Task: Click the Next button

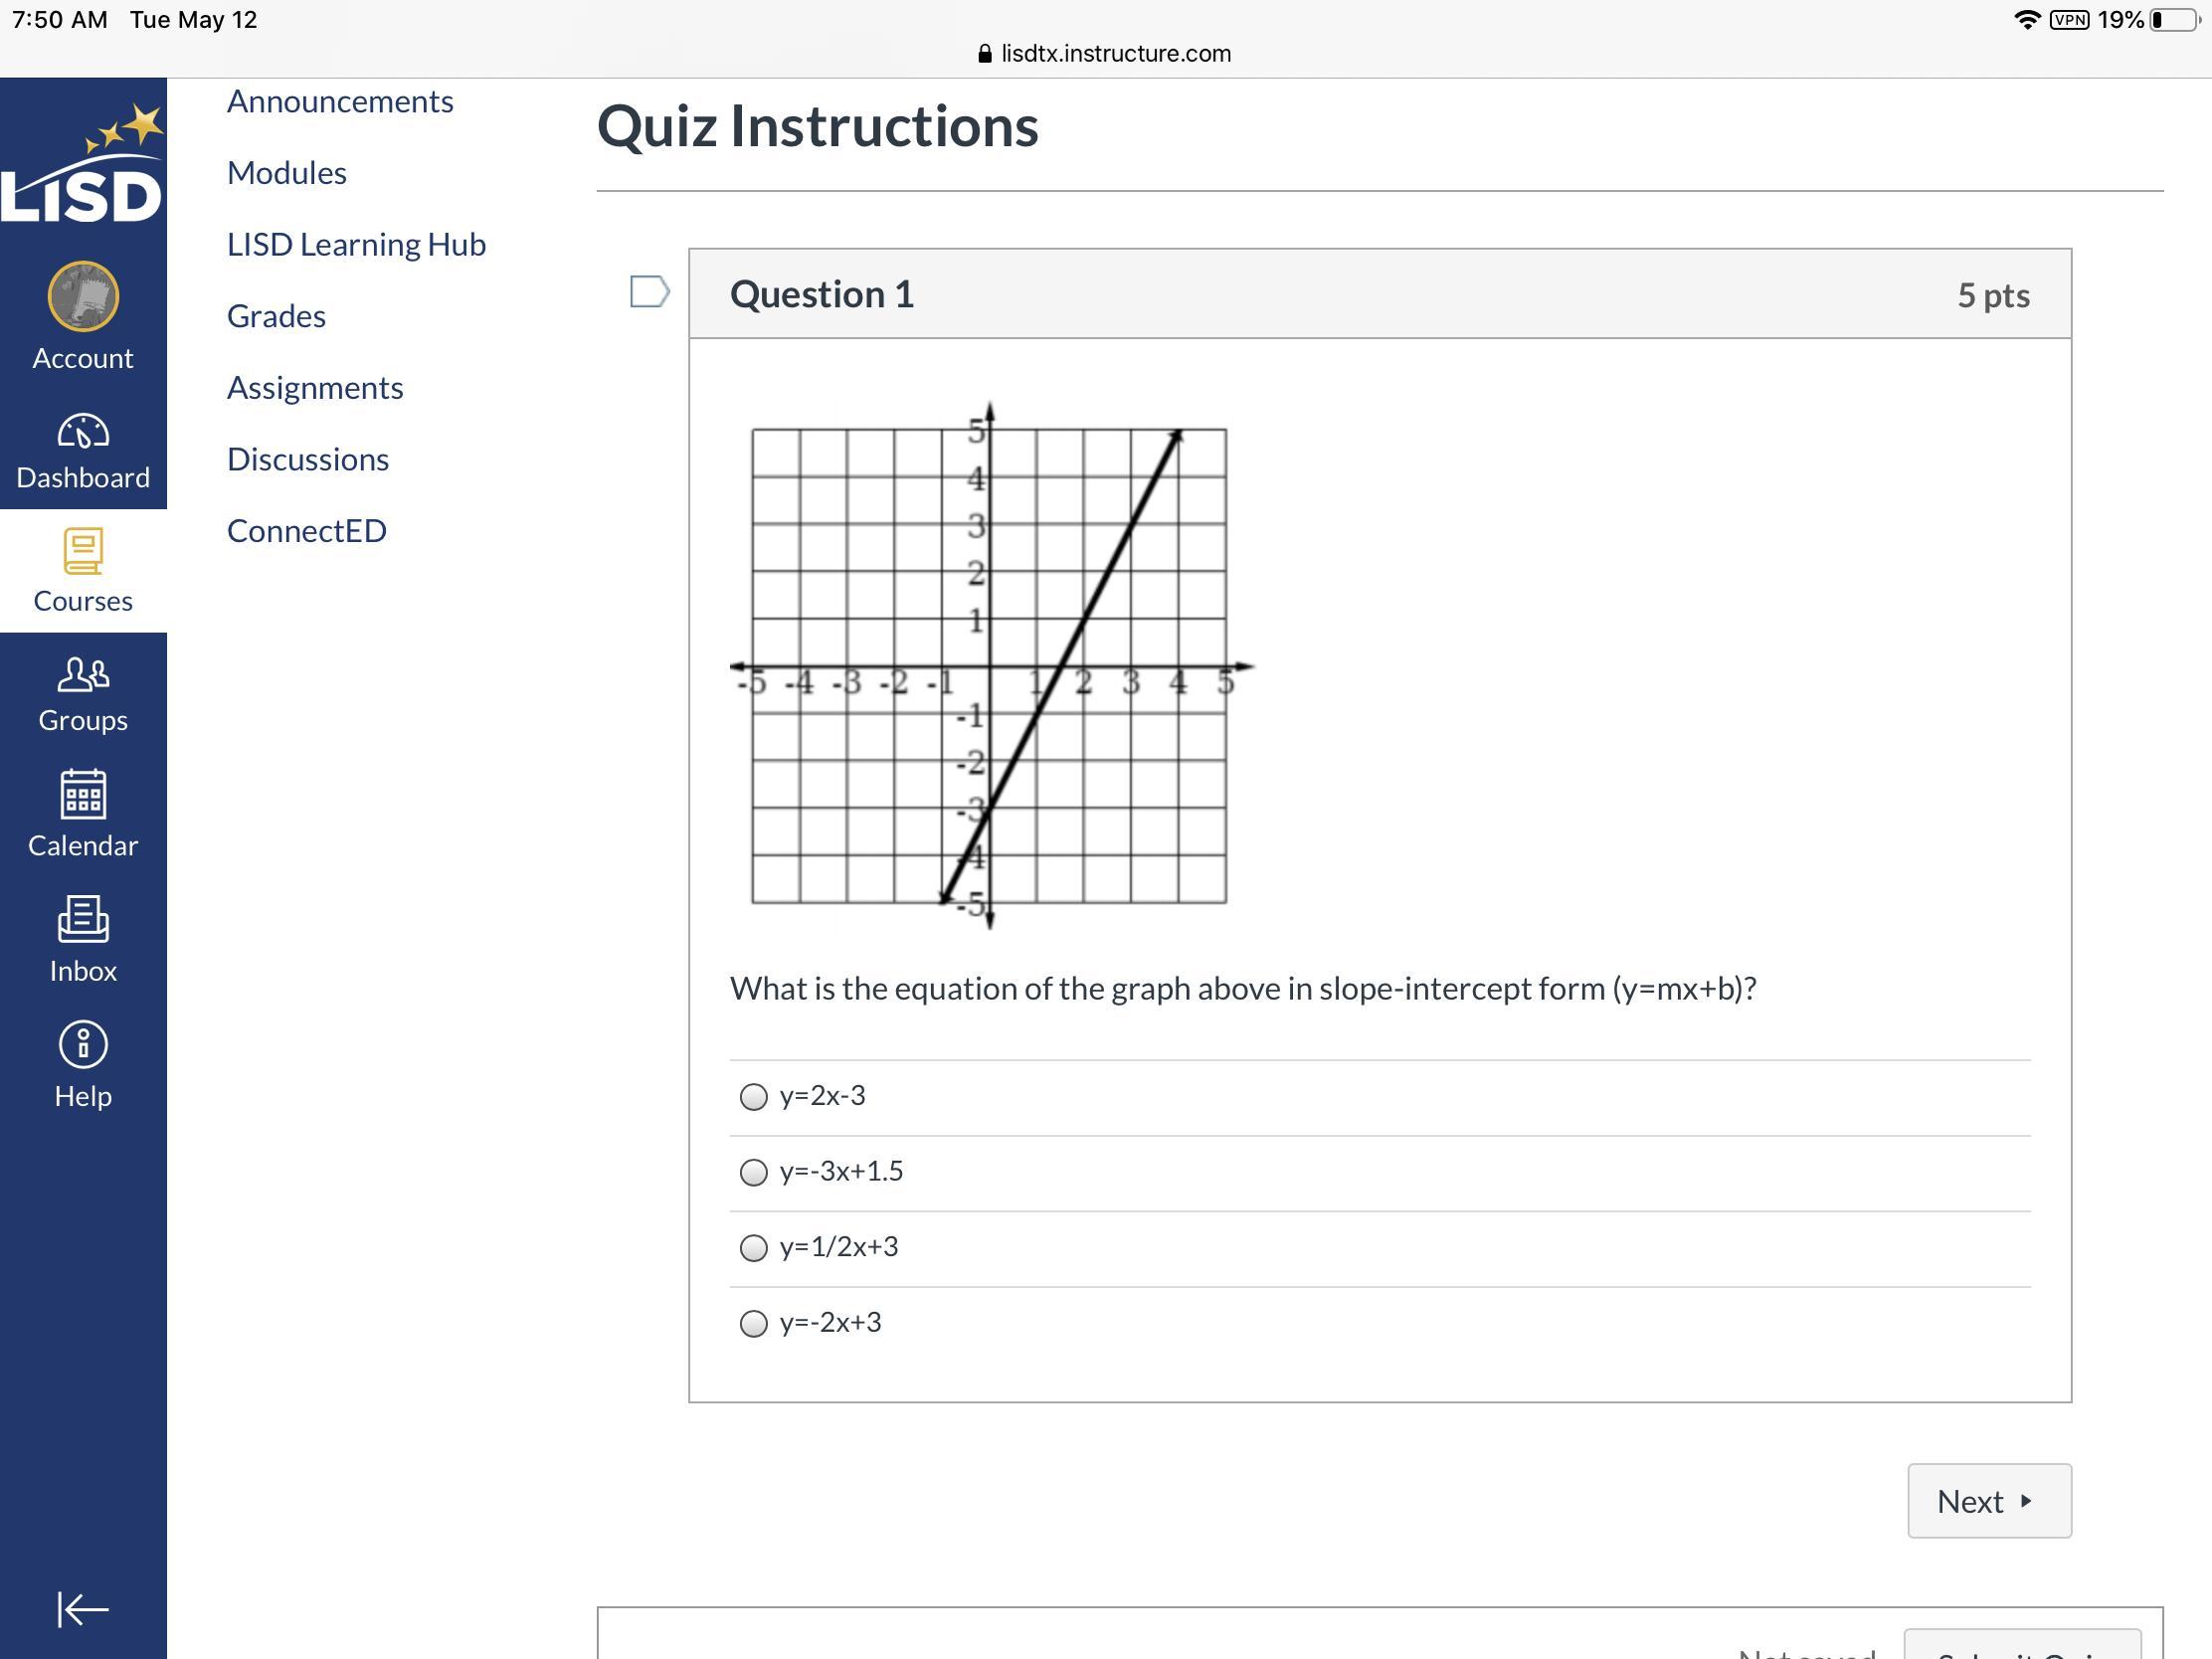Action: click(x=1988, y=1501)
